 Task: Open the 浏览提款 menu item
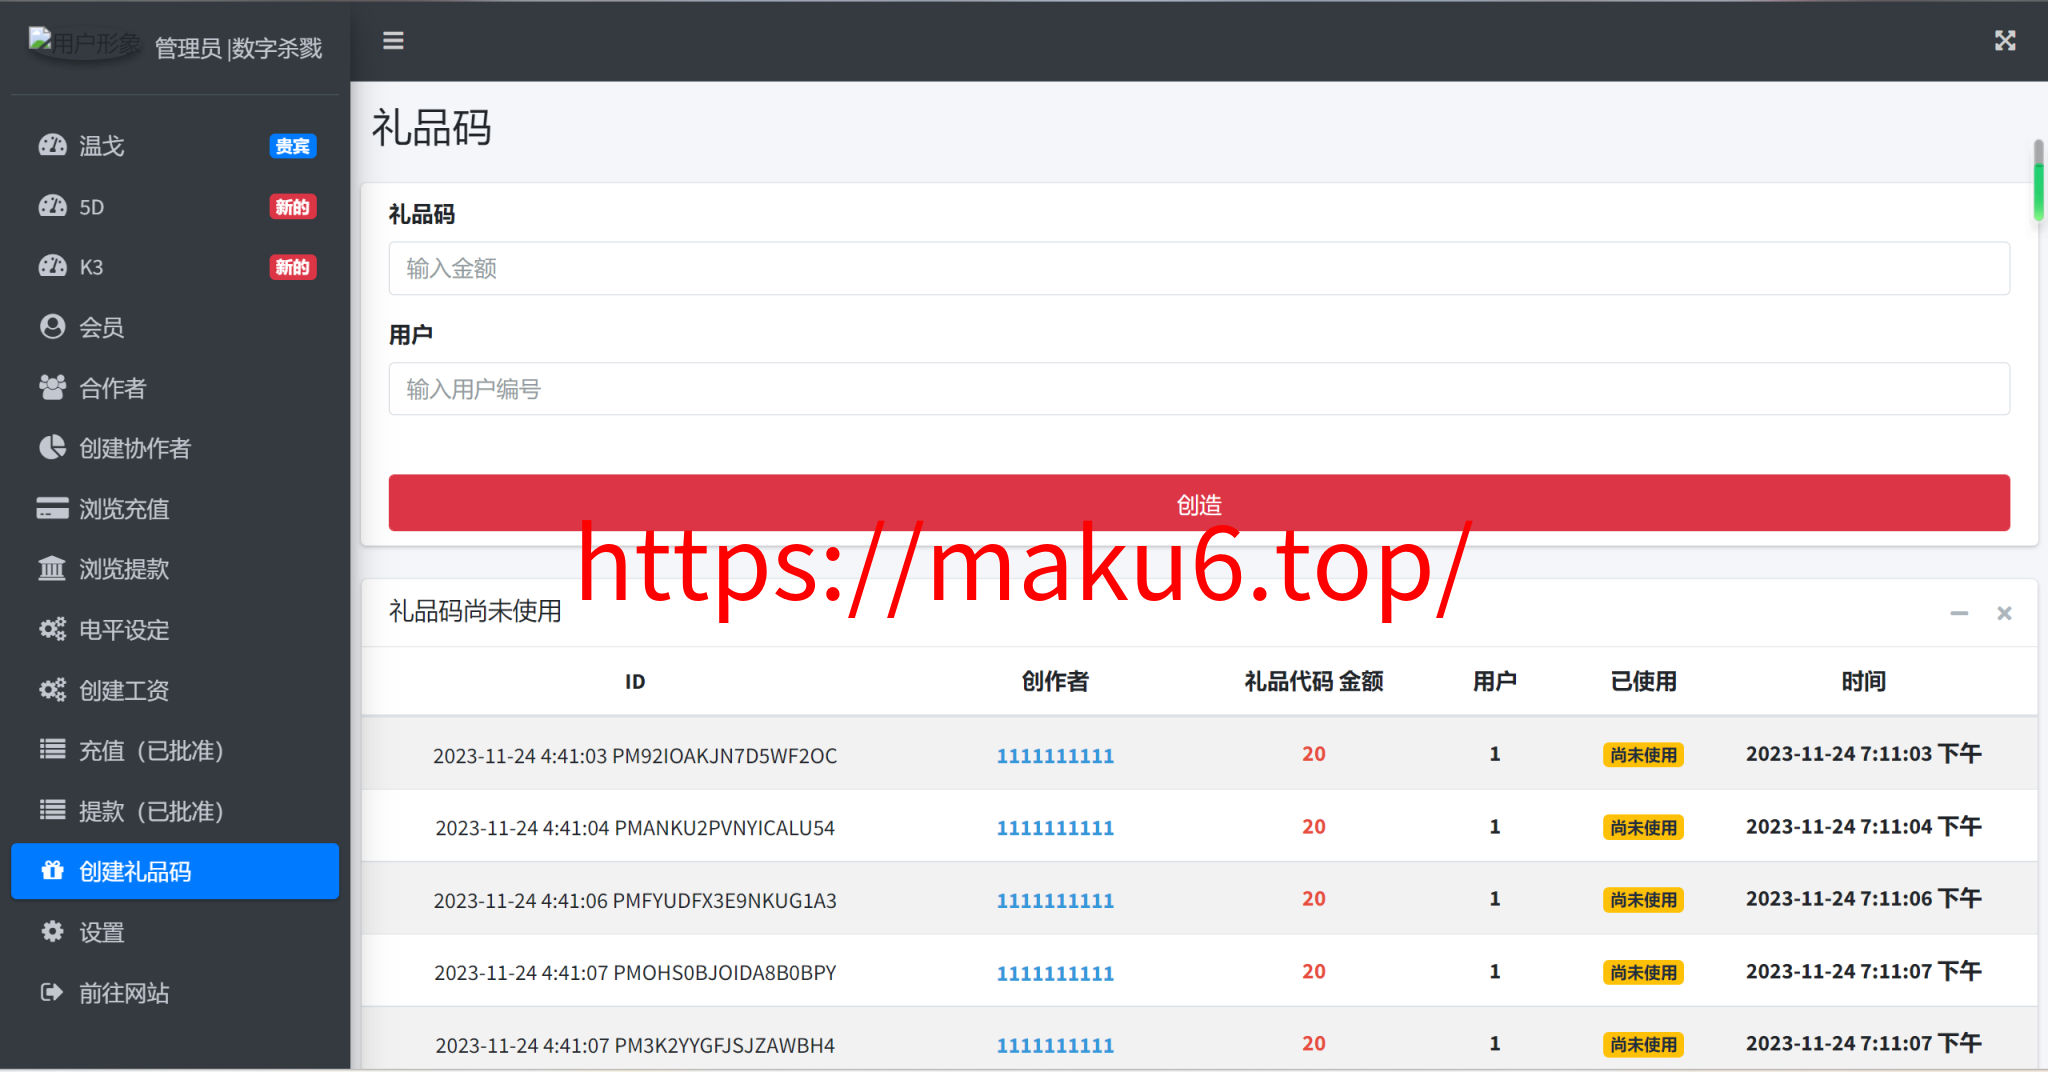coord(175,568)
